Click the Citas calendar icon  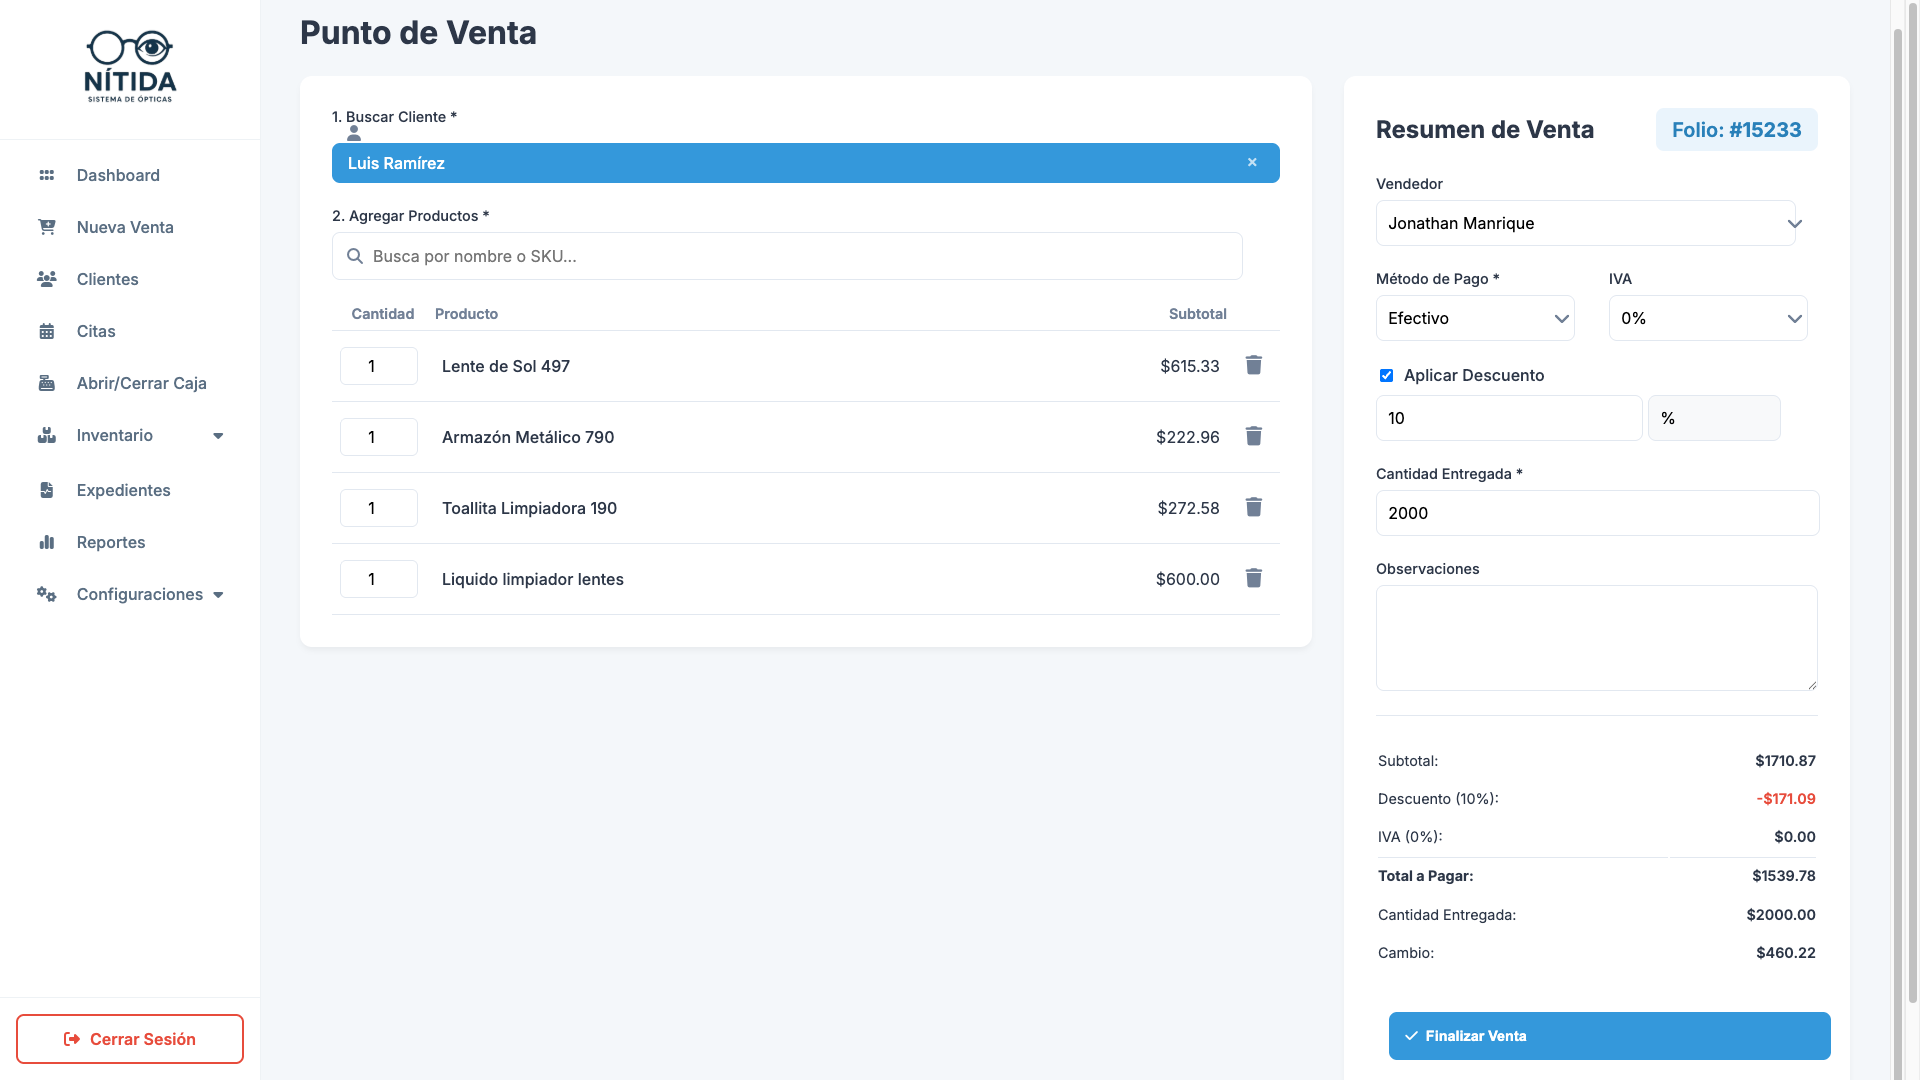46,331
